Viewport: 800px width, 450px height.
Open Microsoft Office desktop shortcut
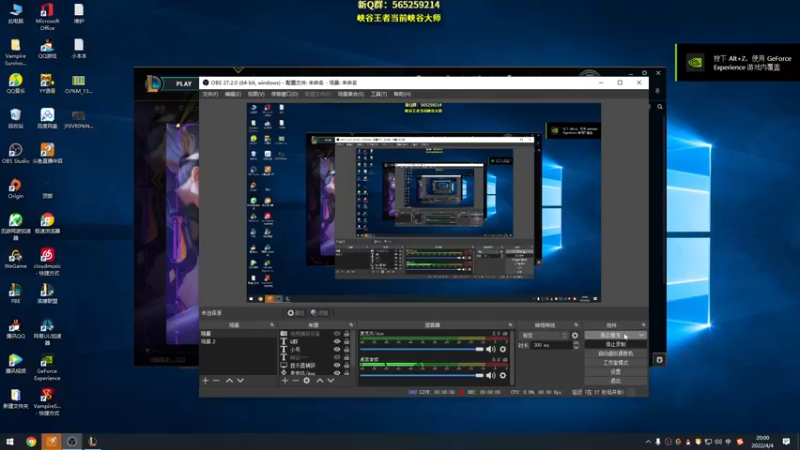pos(47,17)
